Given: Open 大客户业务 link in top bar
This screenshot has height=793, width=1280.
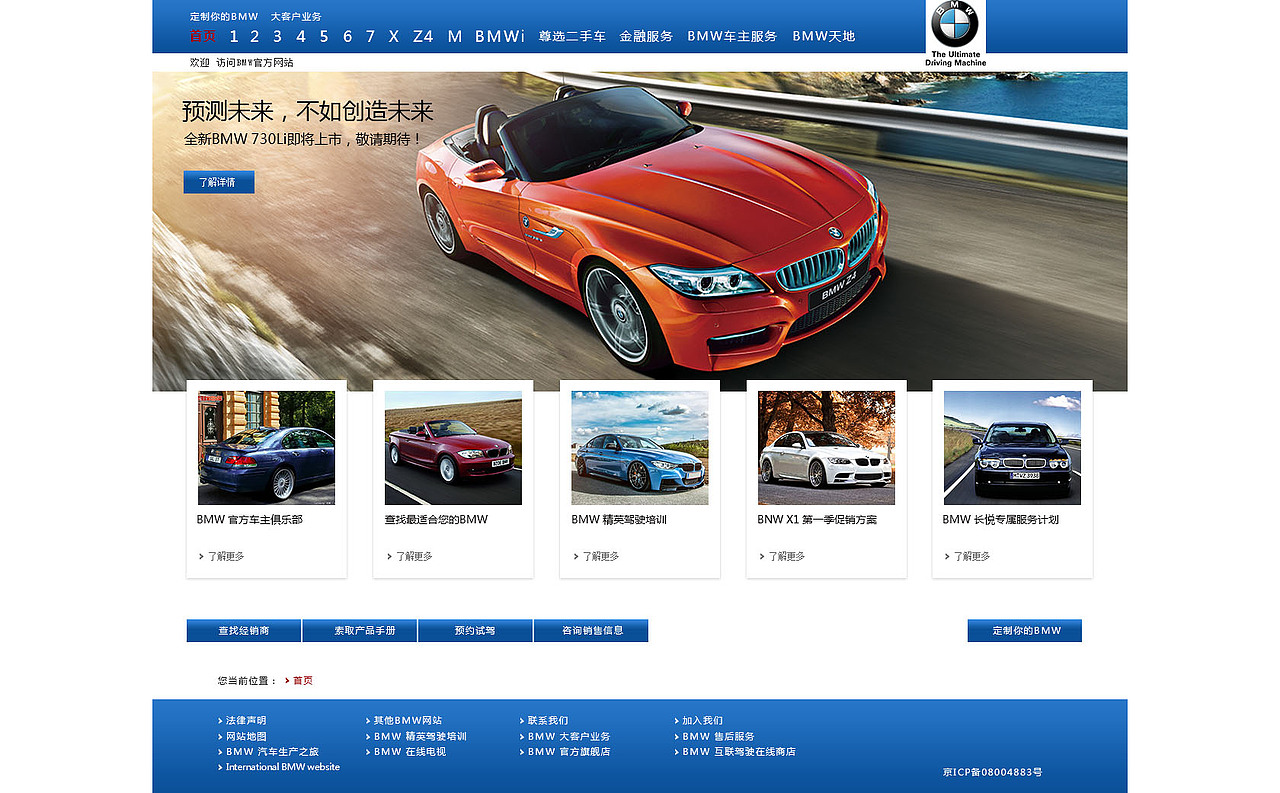Looking at the screenshot, I should tap(296, 17).
